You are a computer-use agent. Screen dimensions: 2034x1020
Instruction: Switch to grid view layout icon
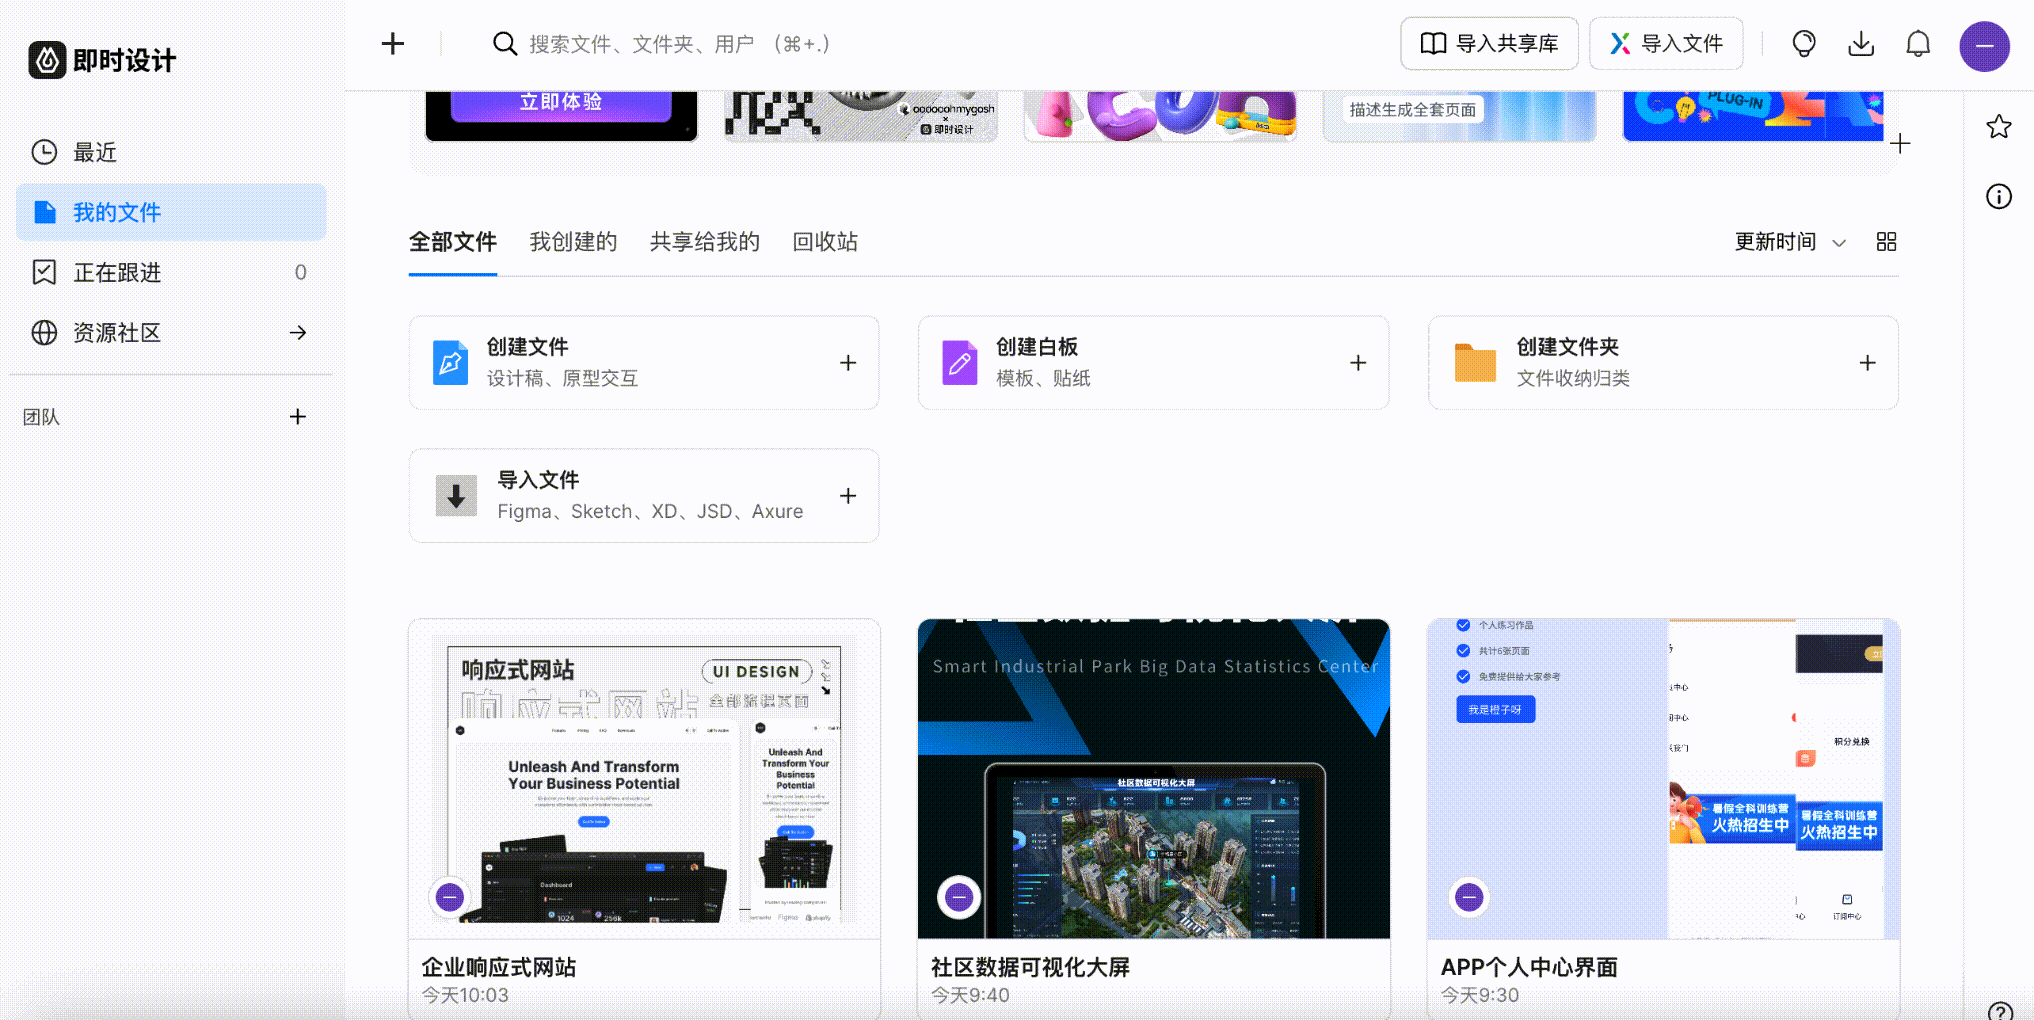pos(1886,242)
